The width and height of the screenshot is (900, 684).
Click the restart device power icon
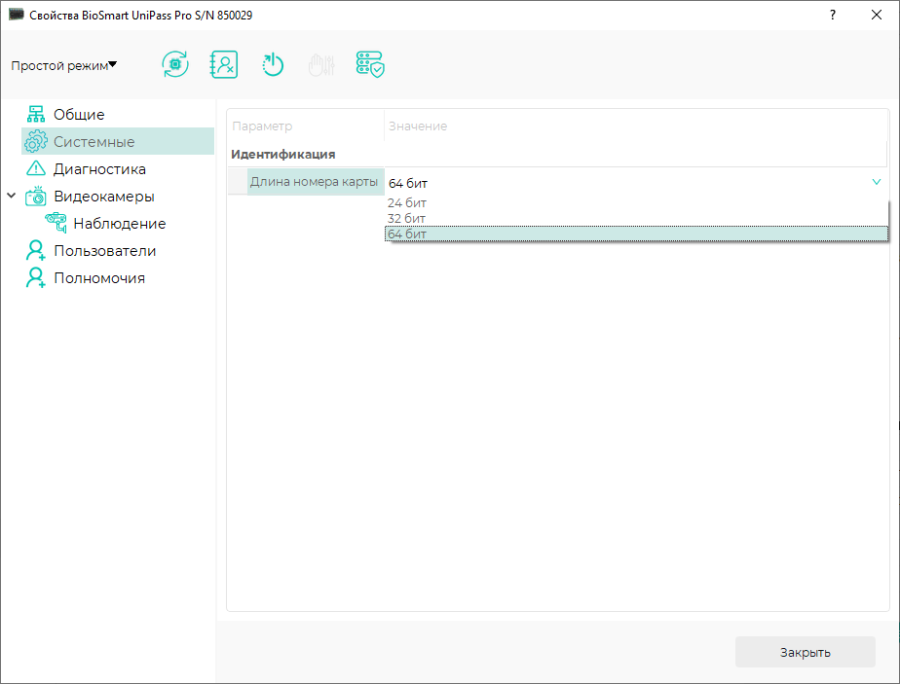[x=273, y=64]
